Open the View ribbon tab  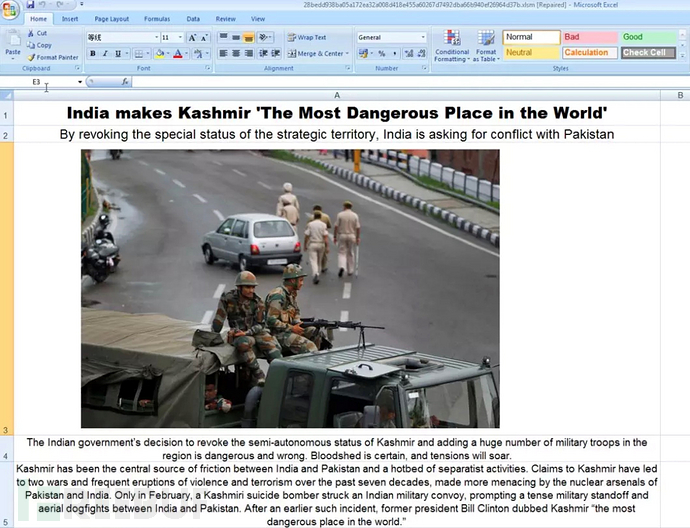coord(258,19)
